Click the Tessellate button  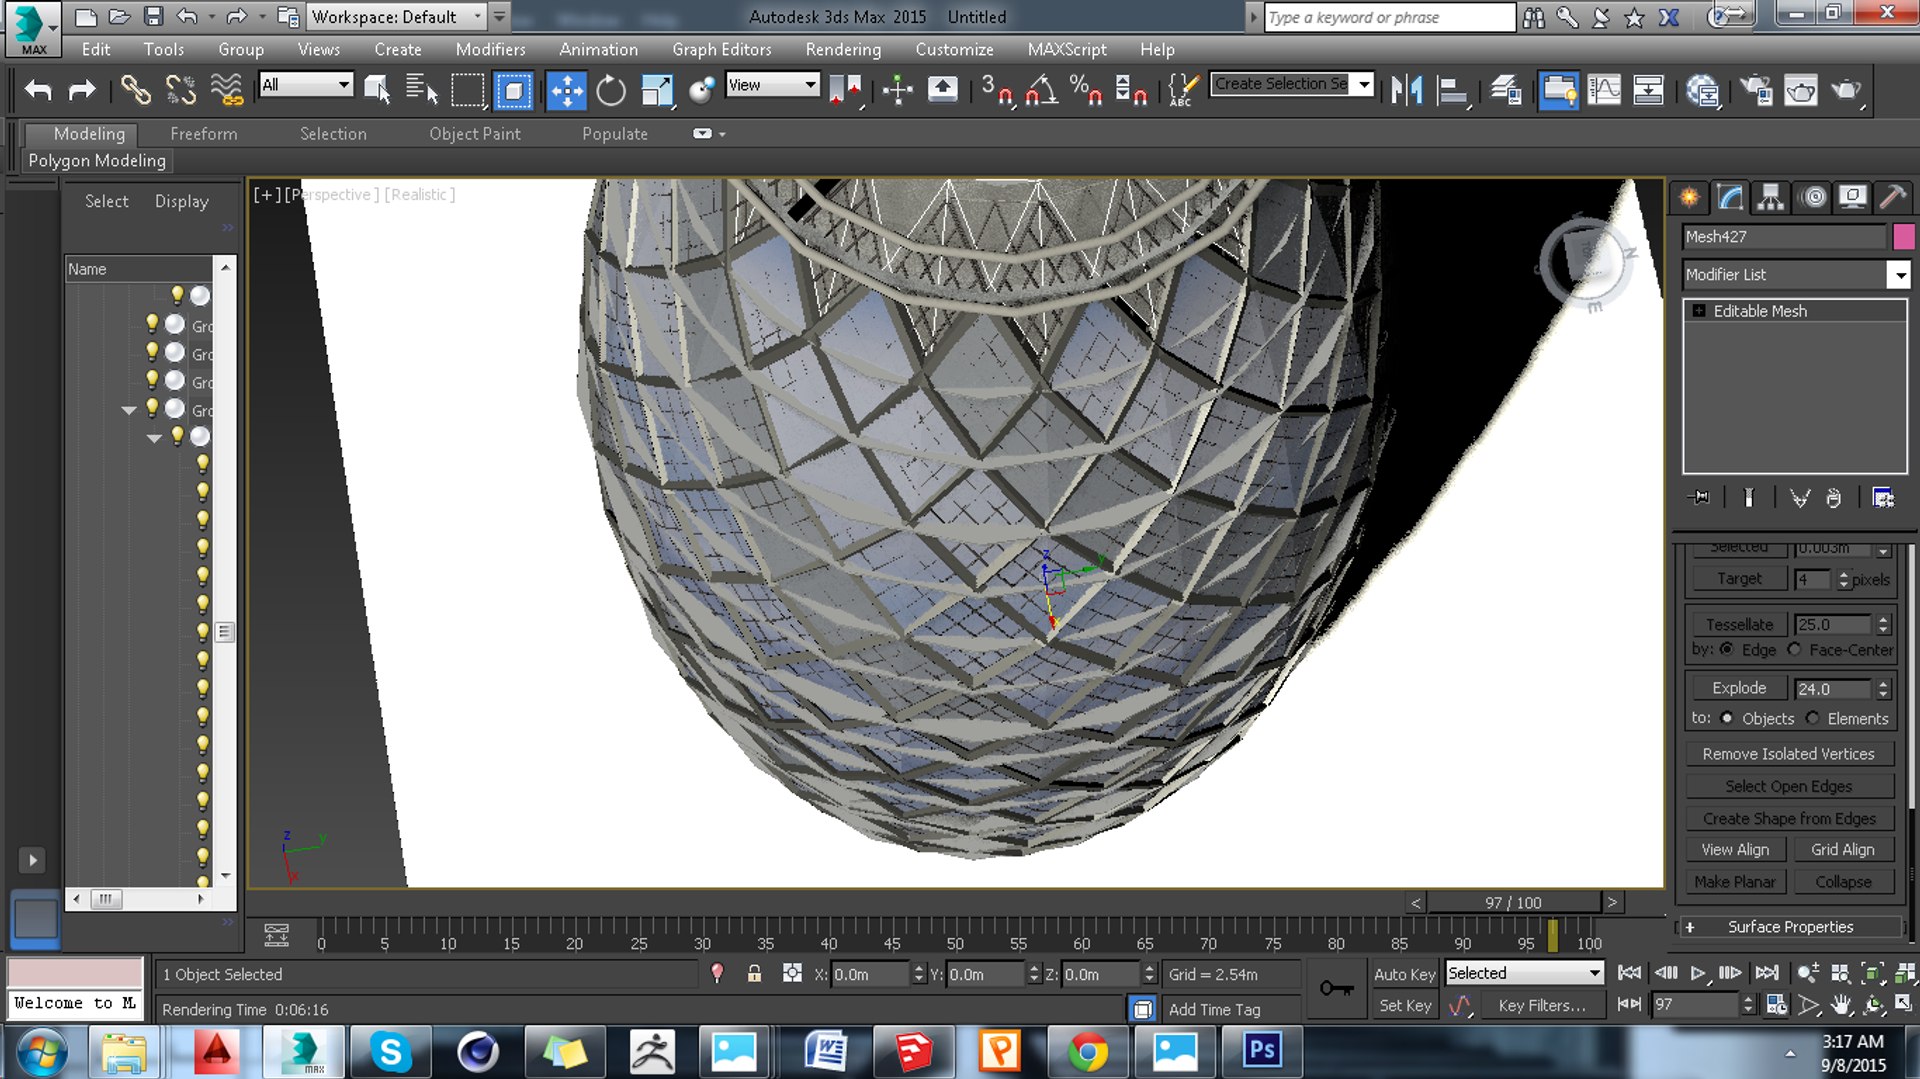click(x=1739, y=624)
